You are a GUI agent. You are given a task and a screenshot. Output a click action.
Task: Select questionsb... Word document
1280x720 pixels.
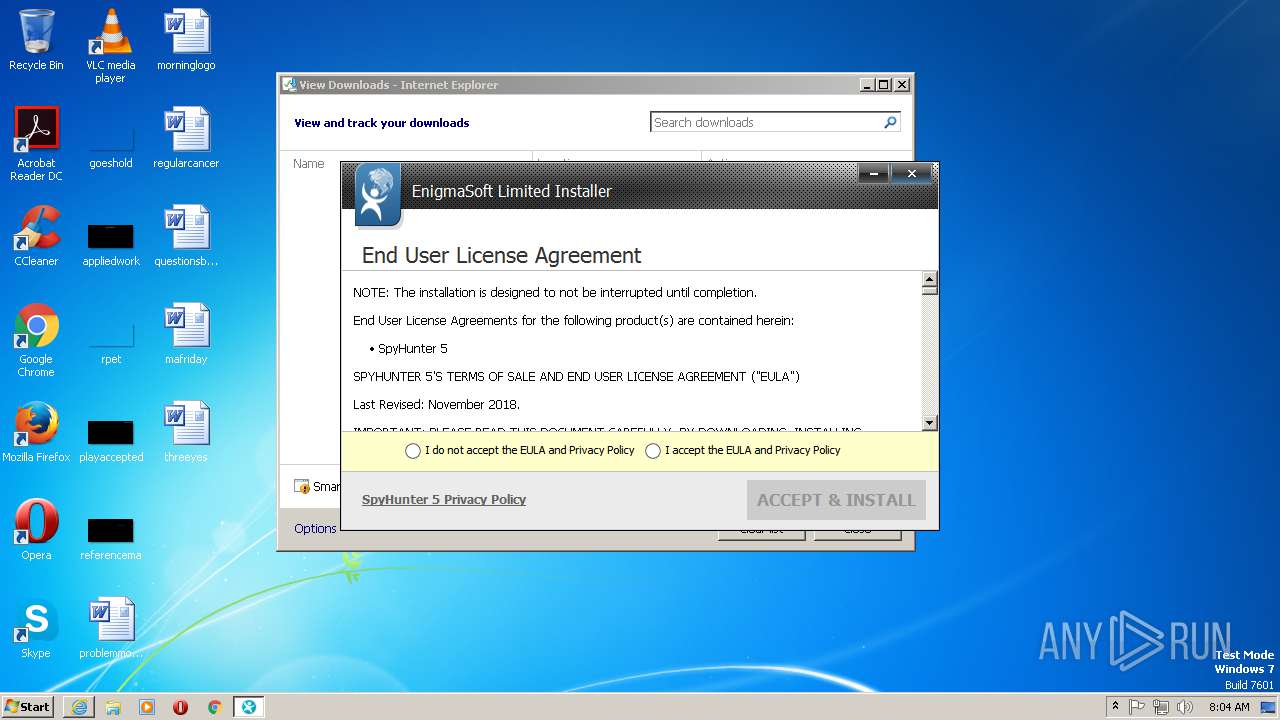coord(186,237)
